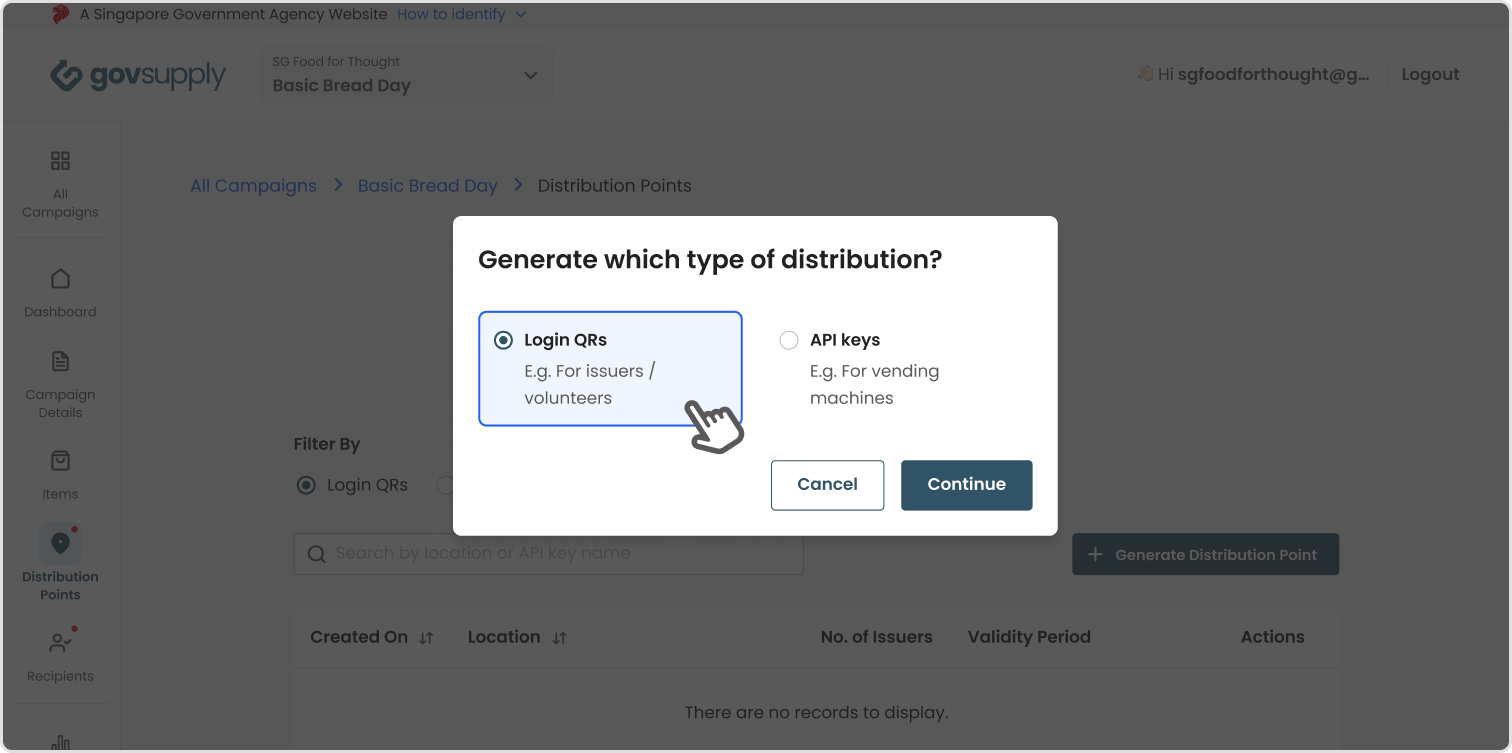This screenshot has height=753, width=1512.
Task: Click the Filter By label
Action: pyautogui.click(x=326, y=444)
